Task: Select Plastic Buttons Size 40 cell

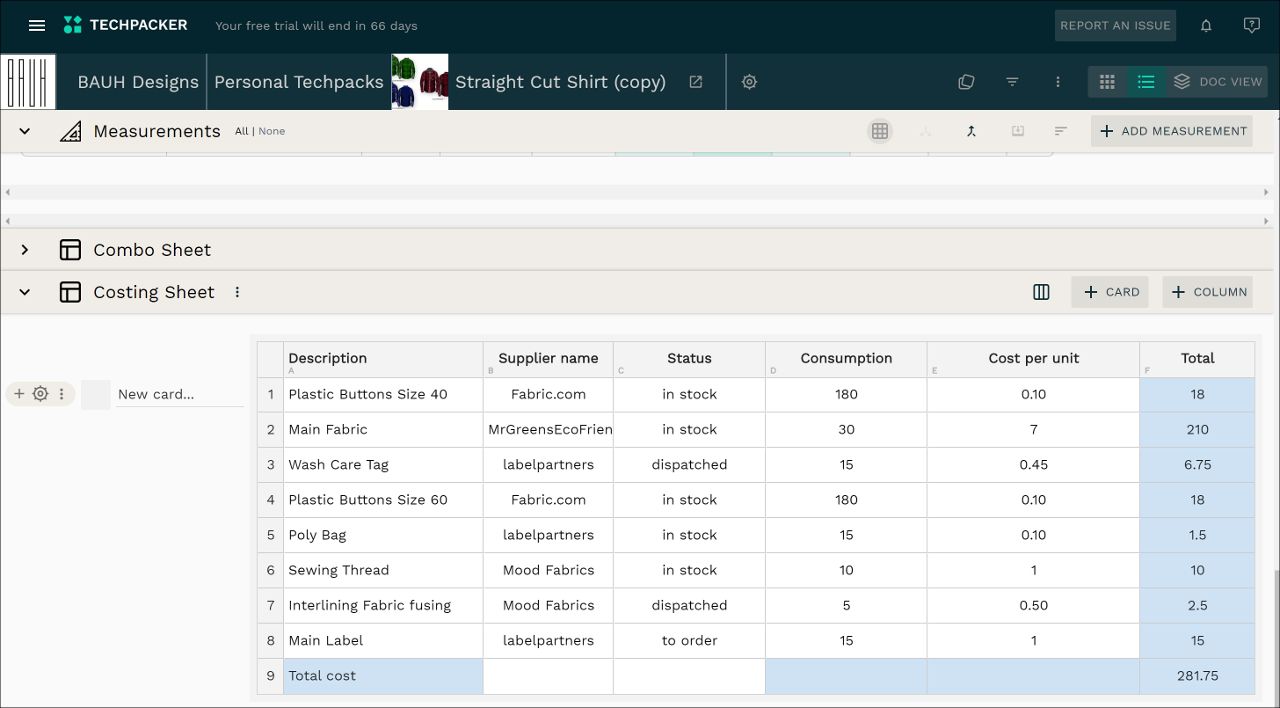Action: click(x=383, y=394)
